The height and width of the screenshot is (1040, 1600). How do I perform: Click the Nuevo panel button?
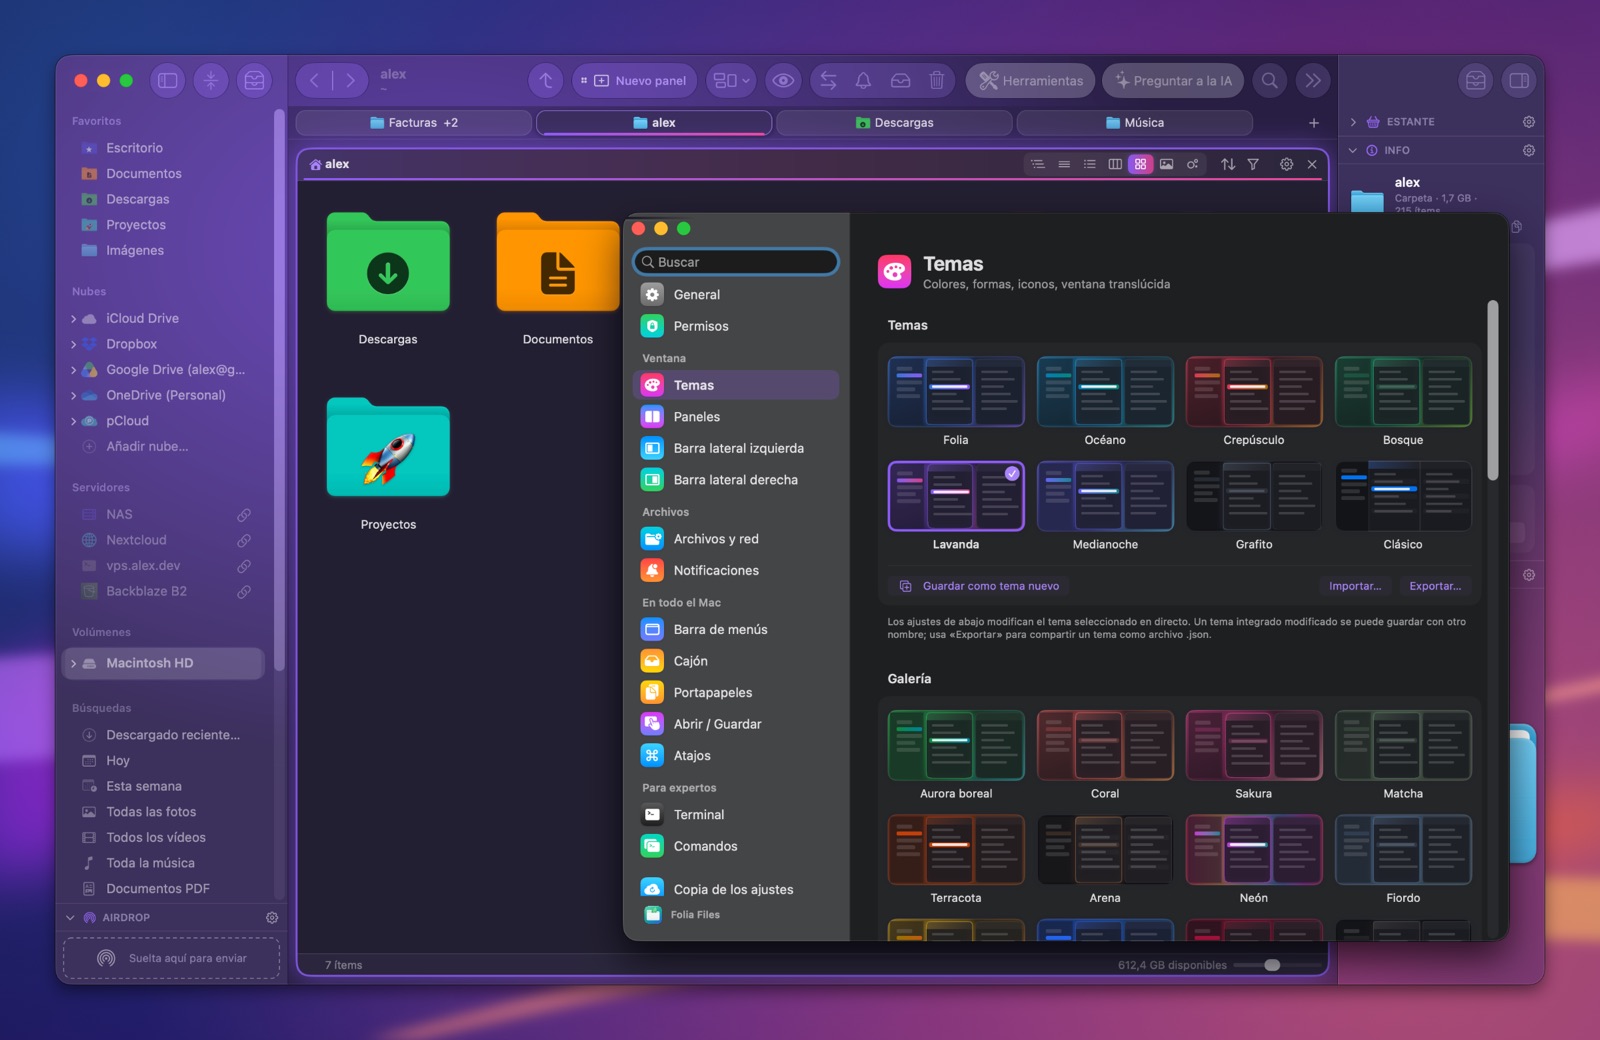pos(634,81)
